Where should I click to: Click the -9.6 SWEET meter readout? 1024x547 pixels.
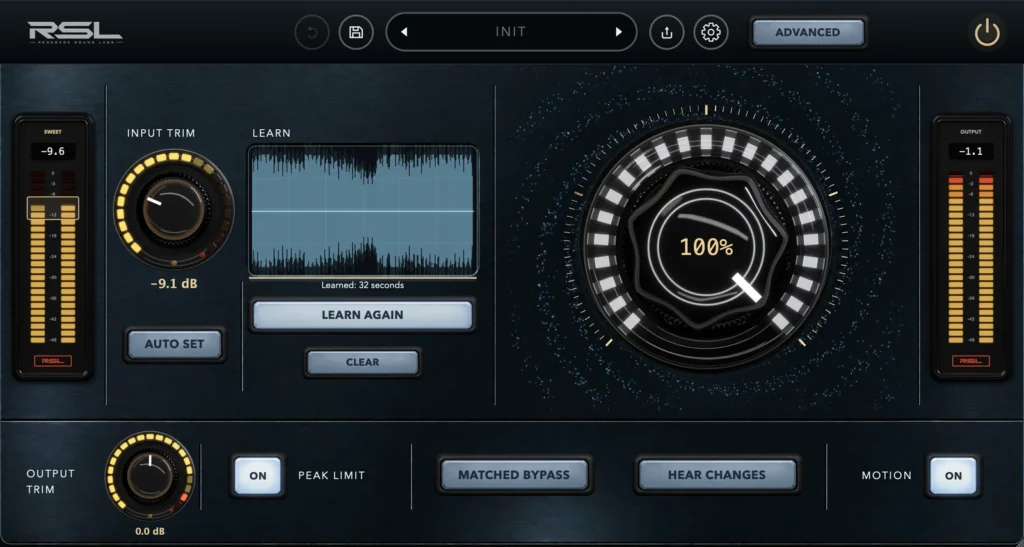pyautogui.click(x=53, y=151)
